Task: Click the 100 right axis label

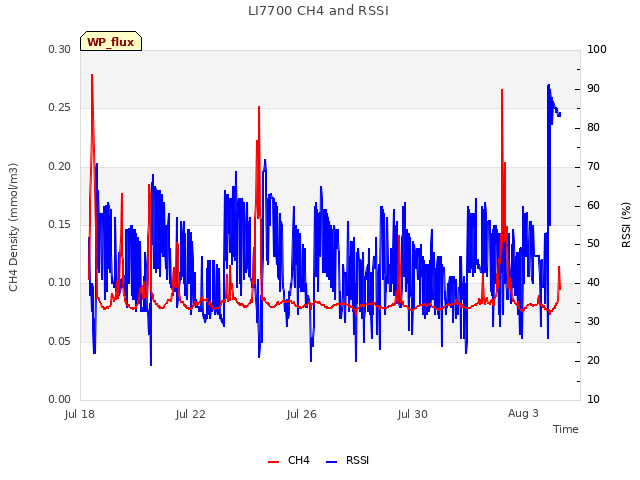Action: coord(597,49)
